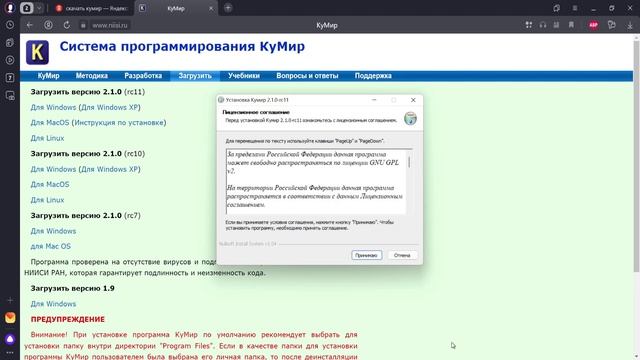
Task: Open the Yandex home button in toolbar
Action: pyautogui.click(x=48, y=25)
